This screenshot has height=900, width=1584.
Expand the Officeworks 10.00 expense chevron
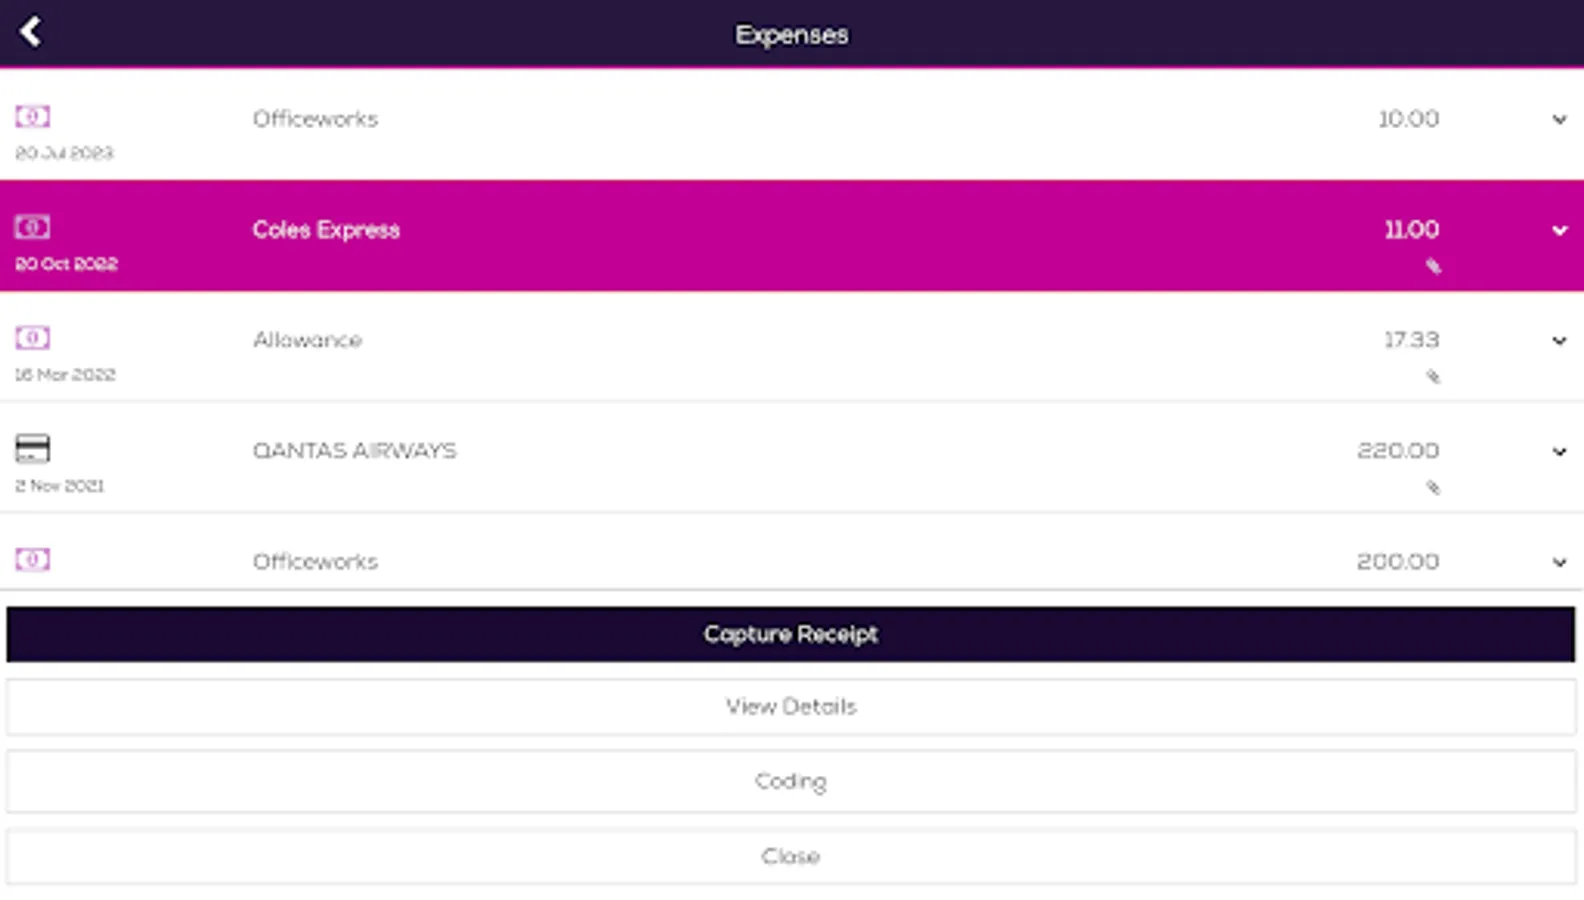(1559, 120)
